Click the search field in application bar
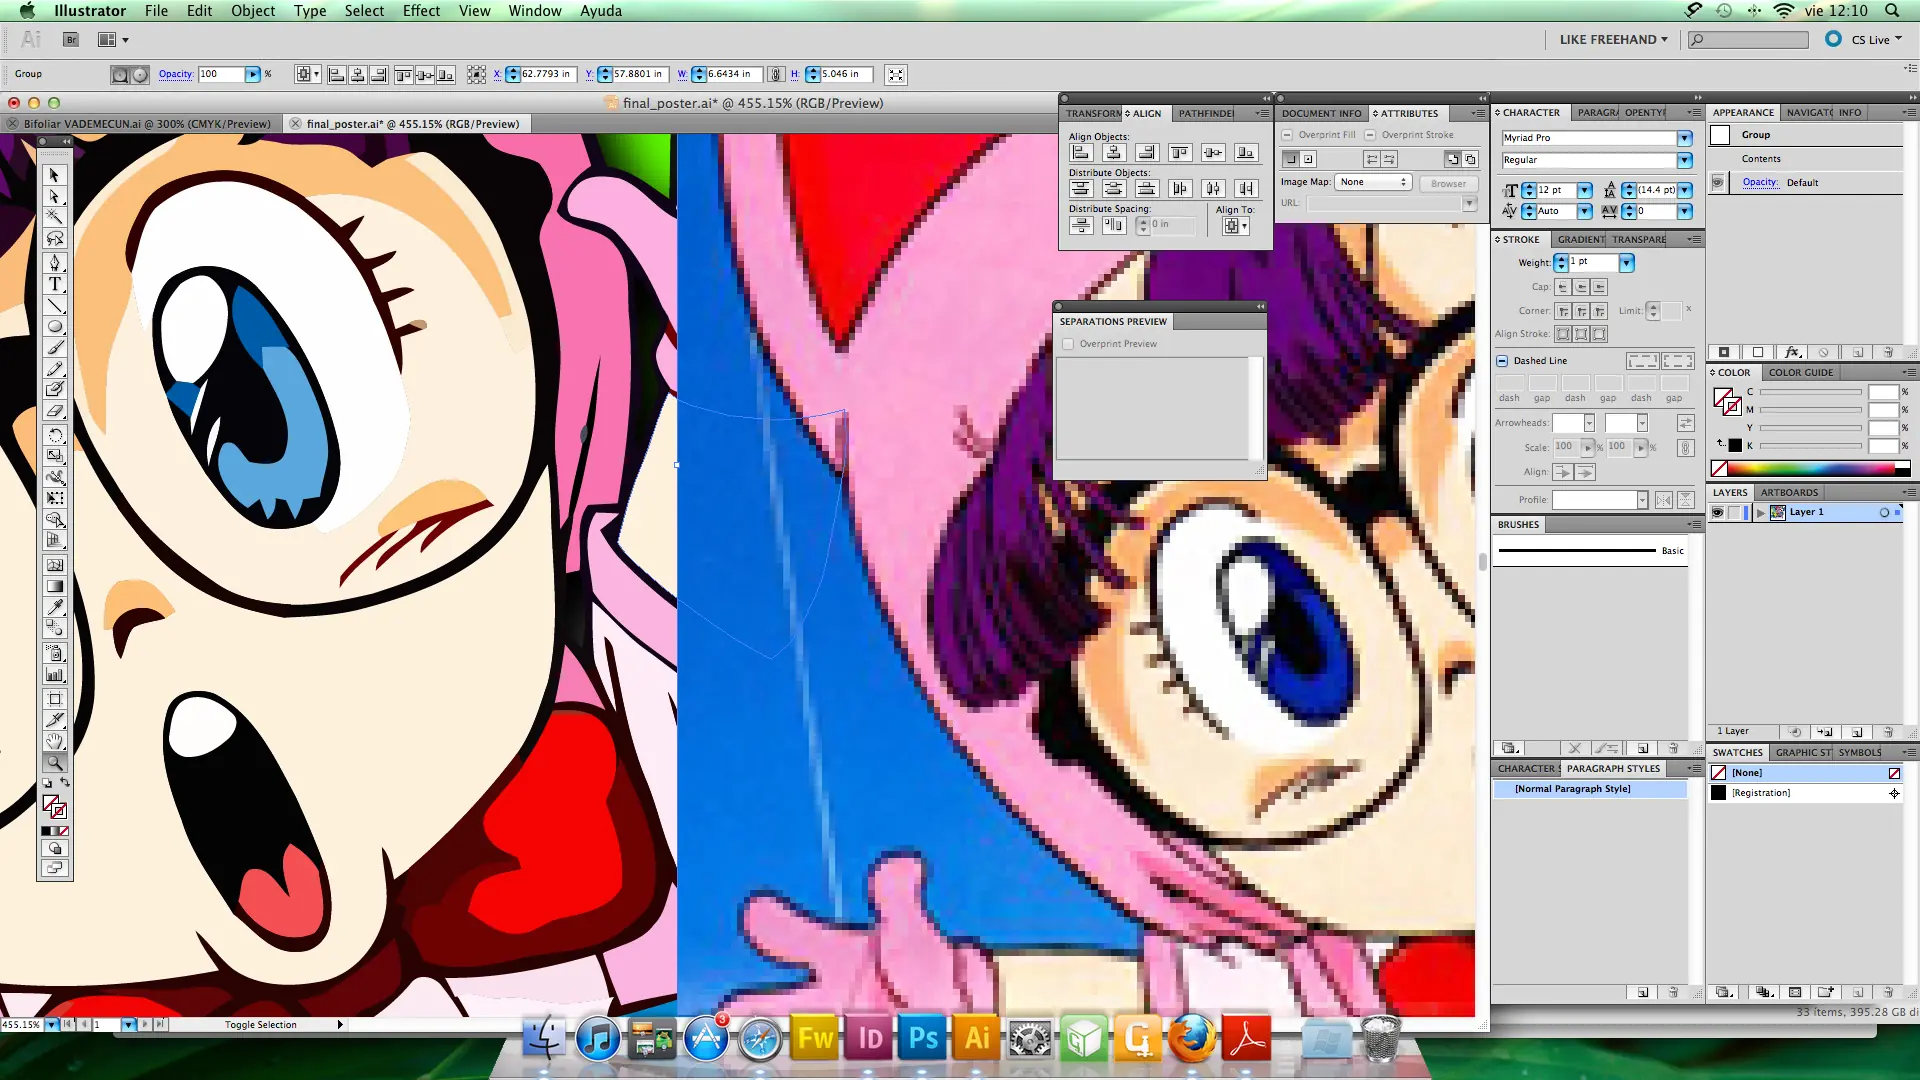Screen dimensions: 1920x1080 (x=1748, y=40)
